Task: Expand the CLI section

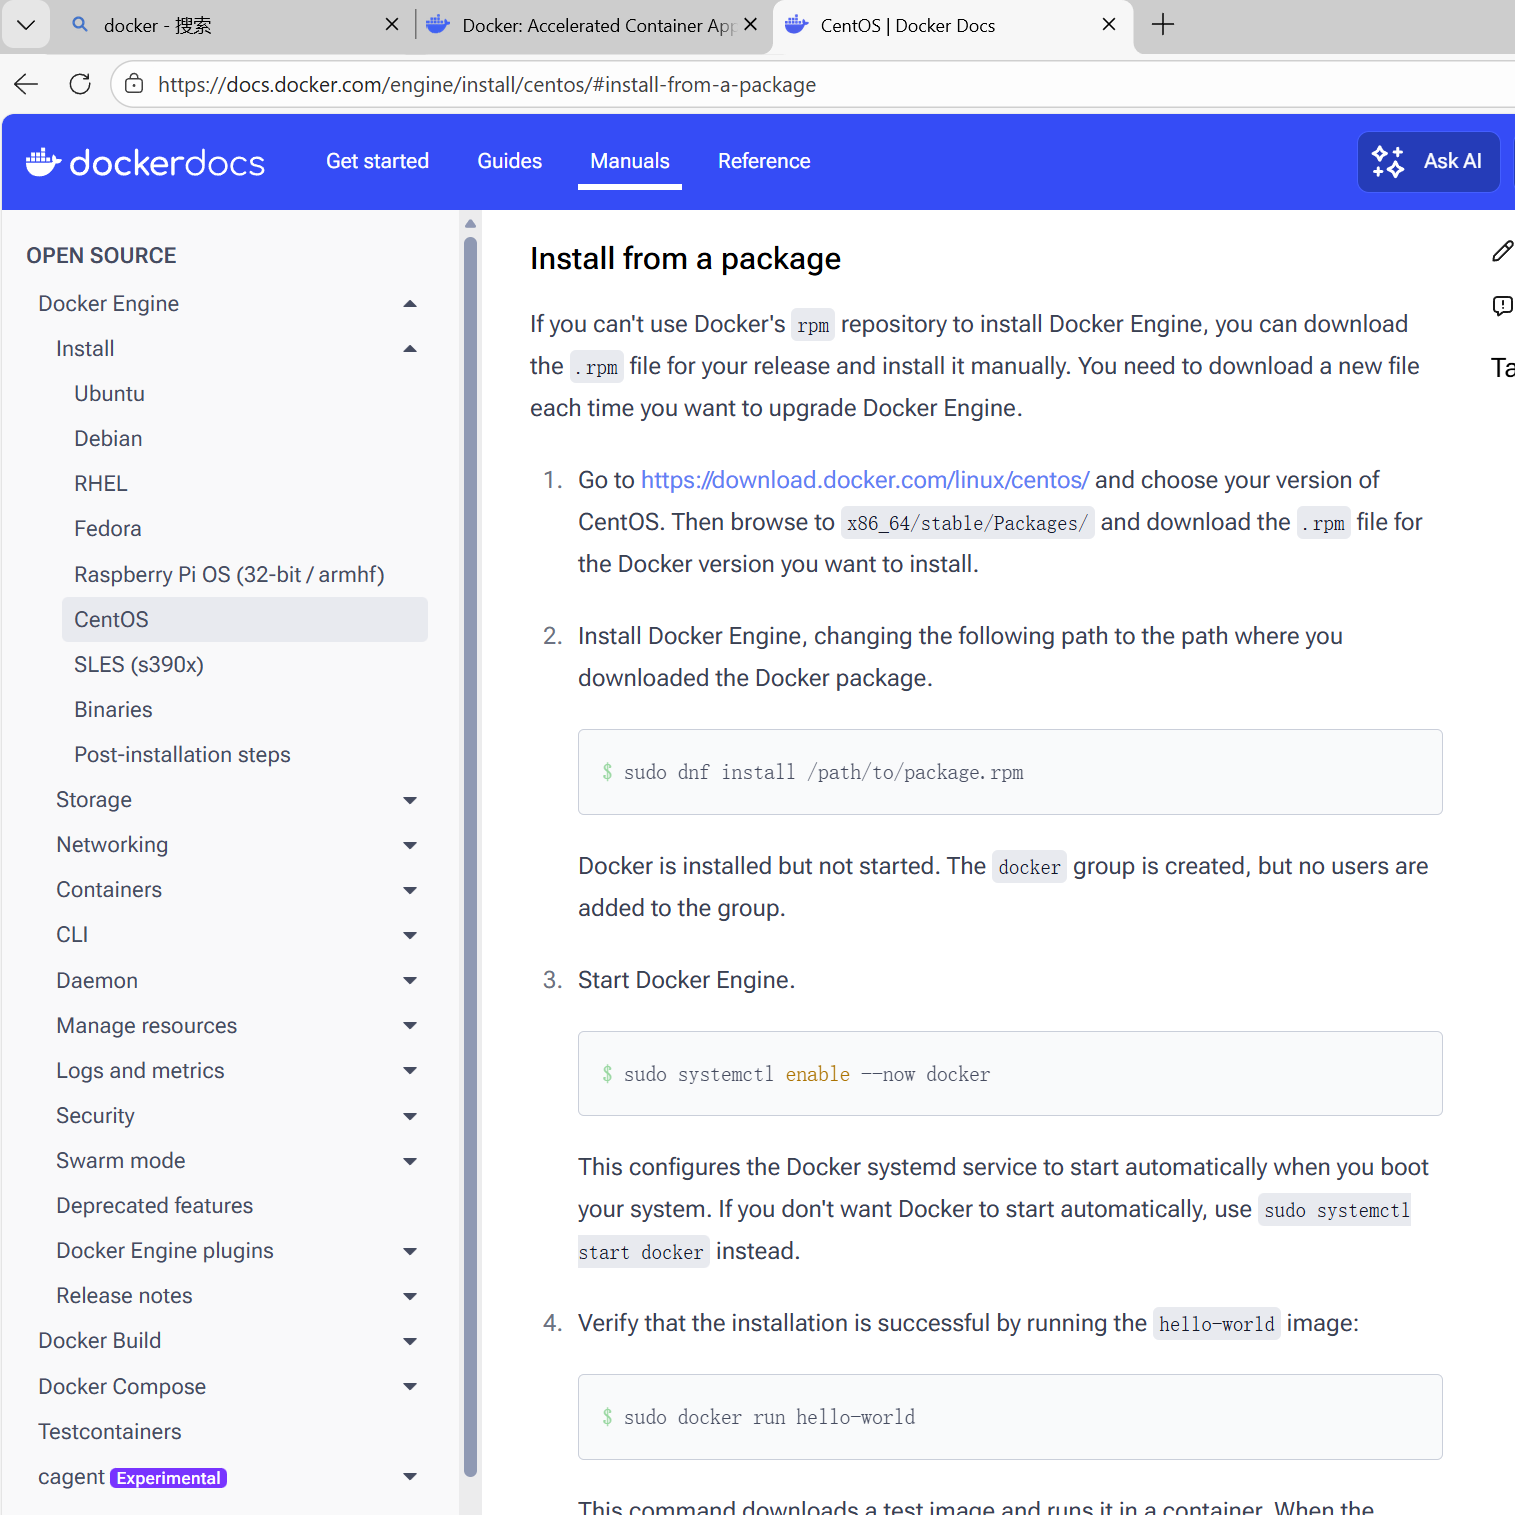Action: tap(410, 935)
